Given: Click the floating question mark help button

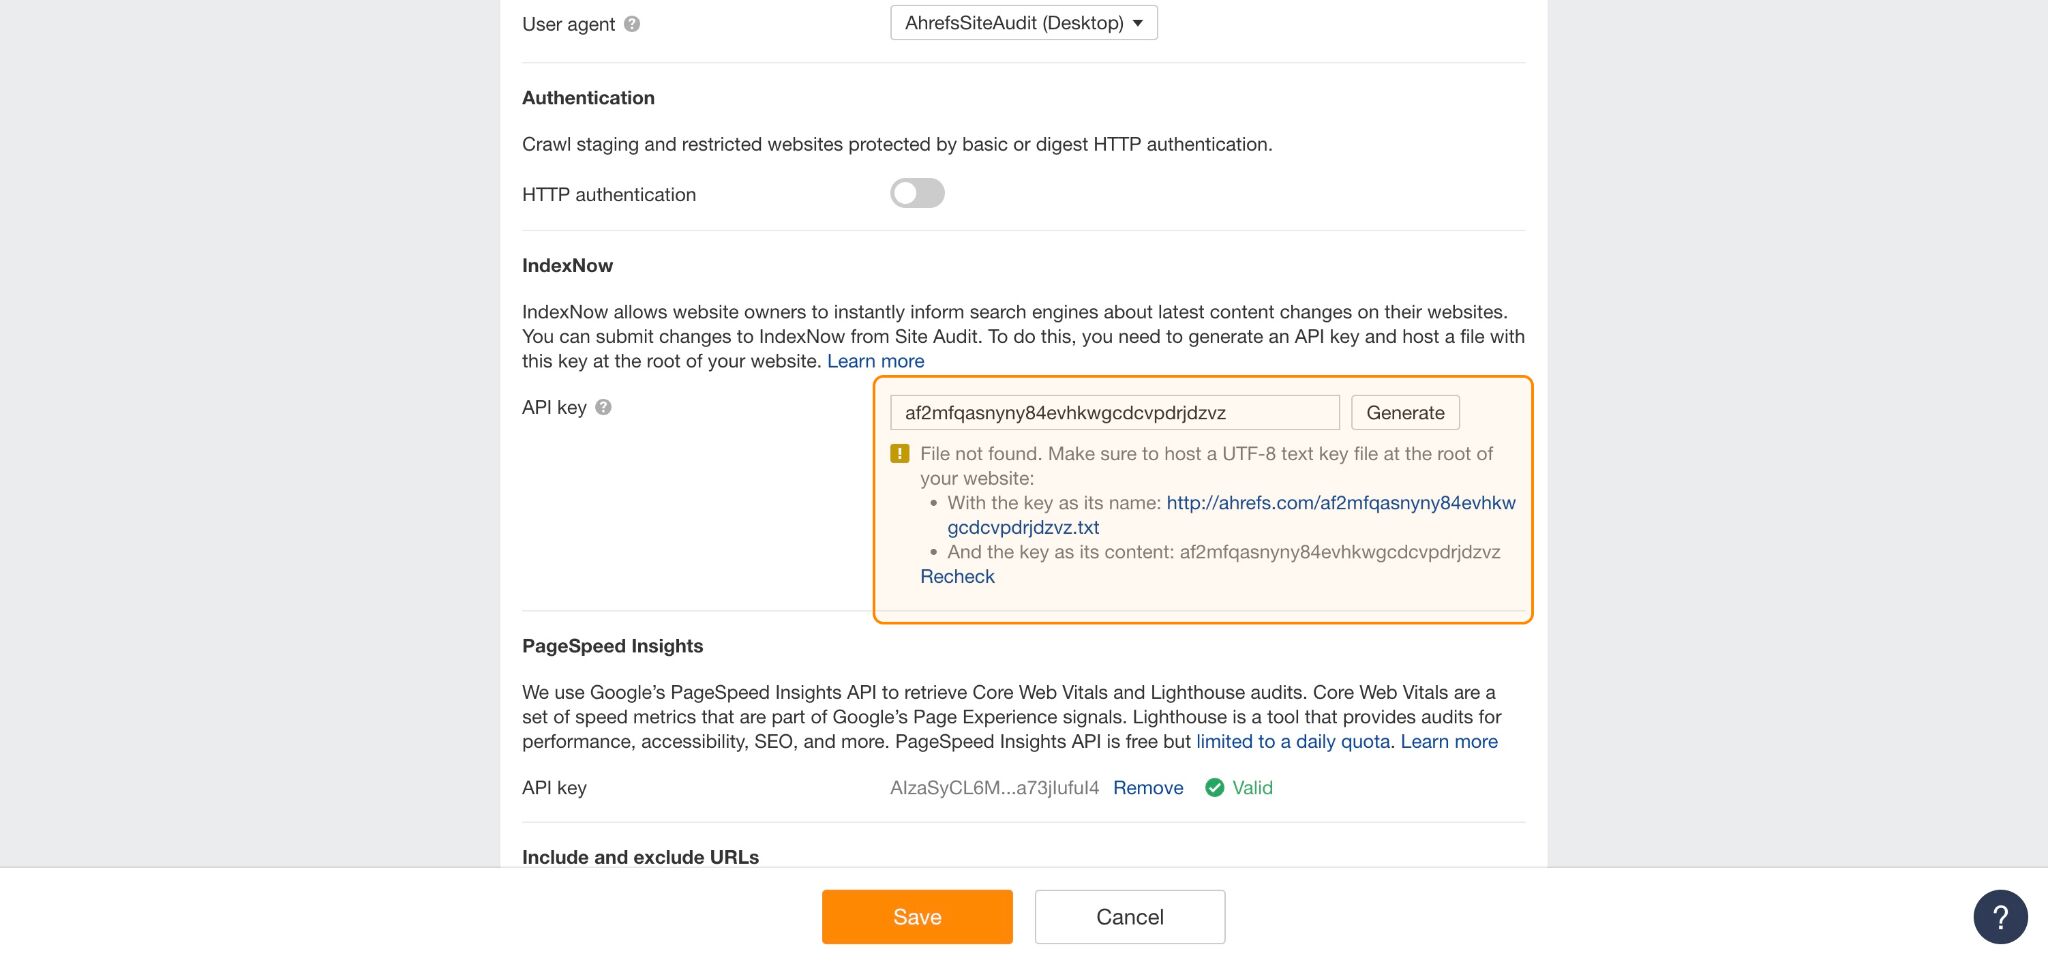Looking at the screenshot, I should click(x=1999, y=916).
